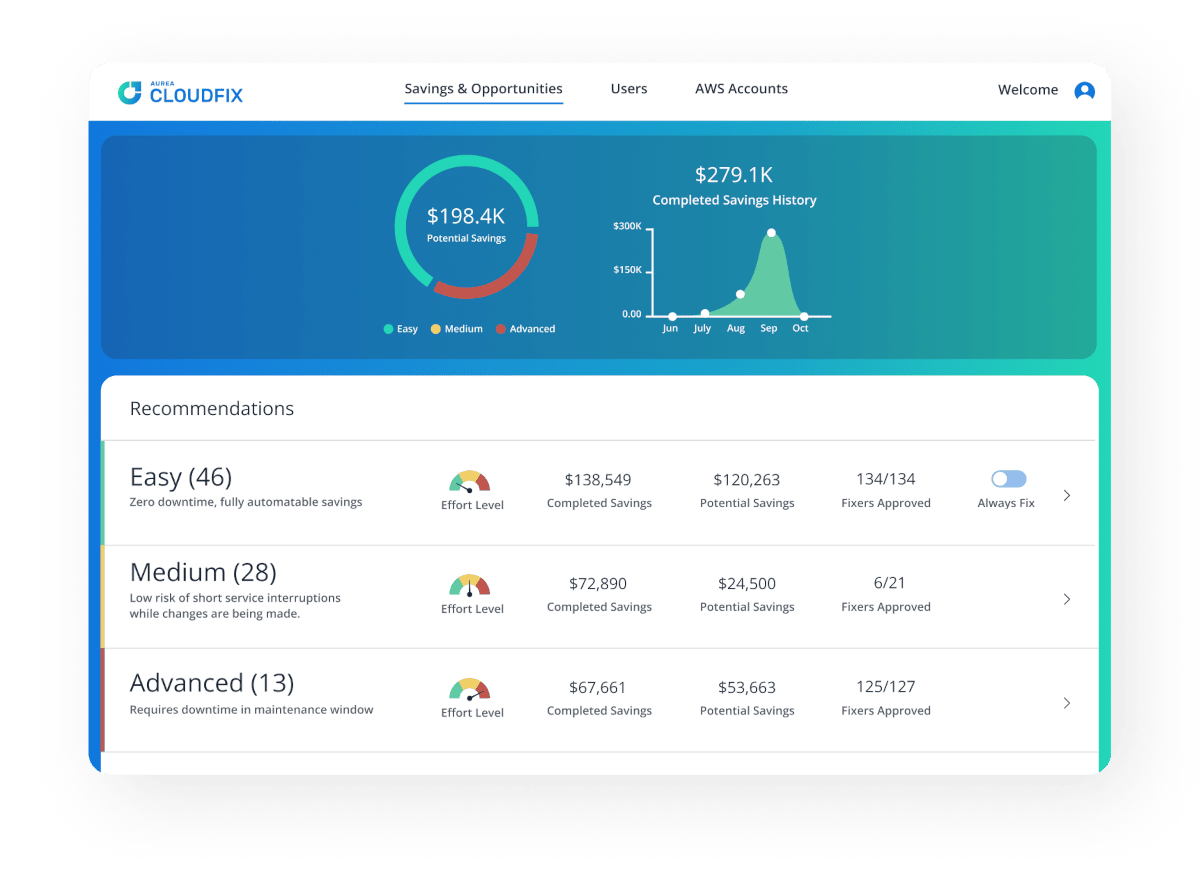Click the Easy effort level gauge icon
This screenshot has height=879, width=1200.
coord(471,482)
